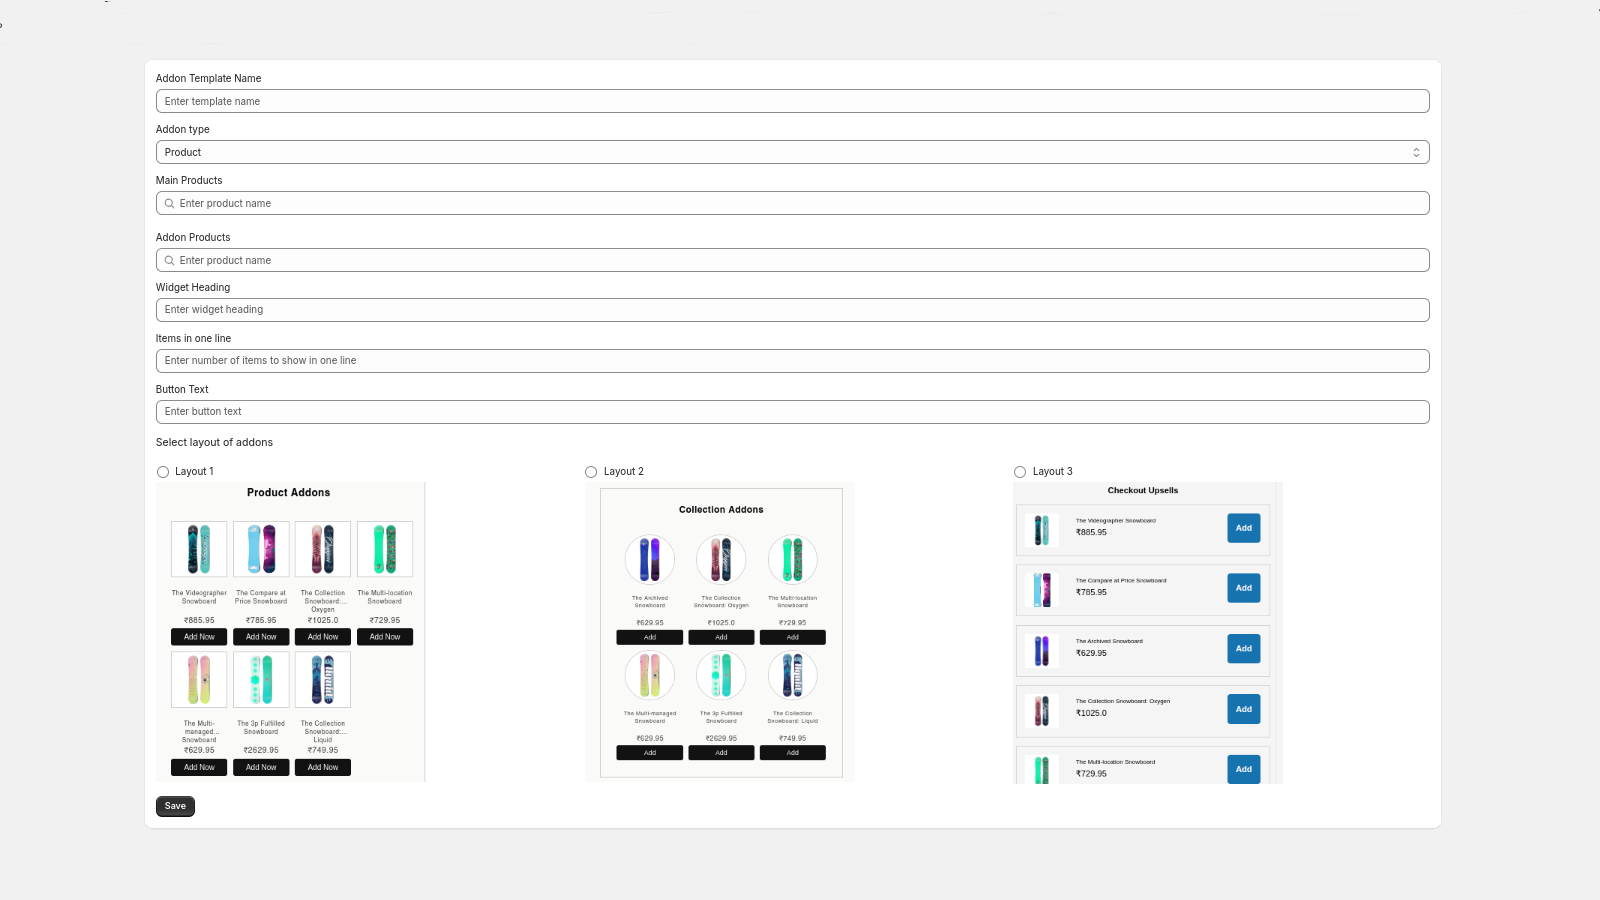Viewport: 1600px width, 900px height.
Task: Click the Addon Template Name input field
Action: click(792, 100)
